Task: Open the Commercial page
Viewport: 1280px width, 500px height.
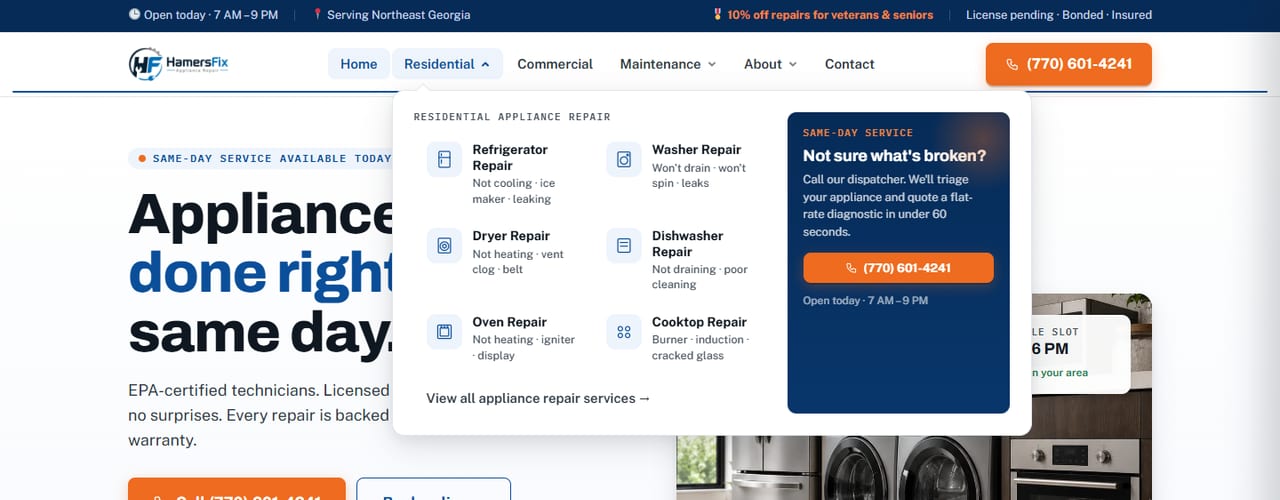Action: tap(555, 64)
